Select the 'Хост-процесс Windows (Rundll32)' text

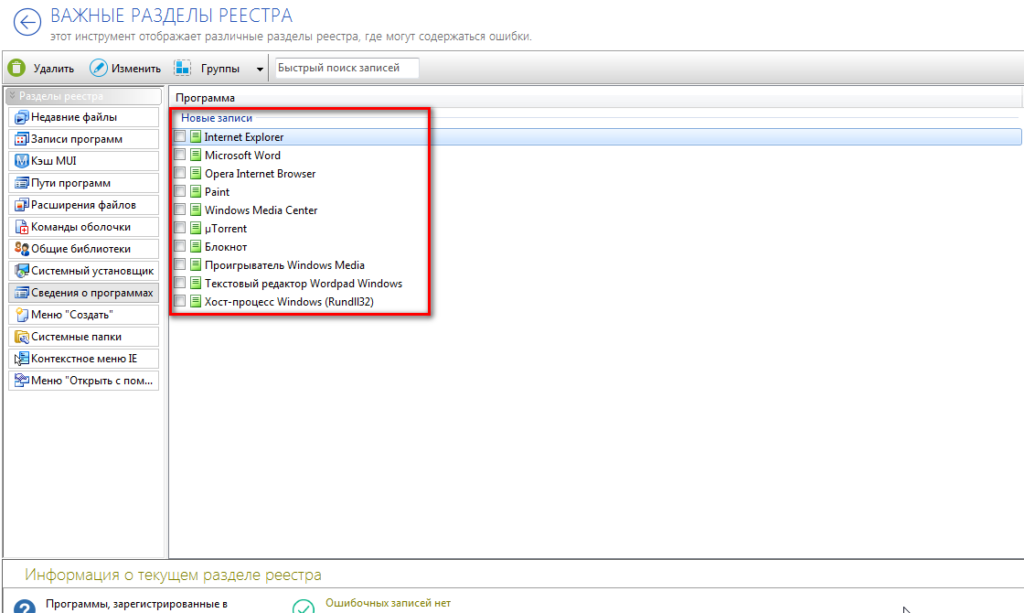(289, 302)
